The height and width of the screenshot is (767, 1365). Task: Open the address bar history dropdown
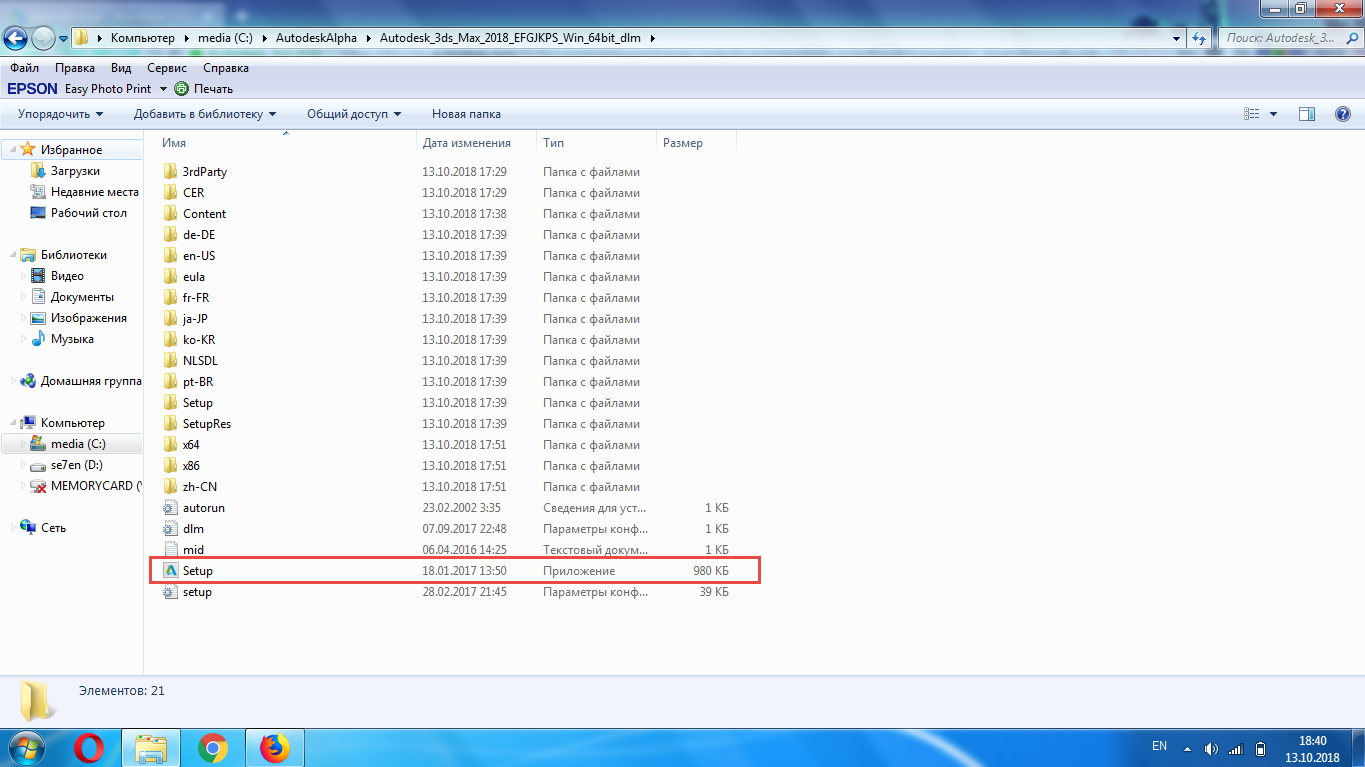[x=1175, y=39]
